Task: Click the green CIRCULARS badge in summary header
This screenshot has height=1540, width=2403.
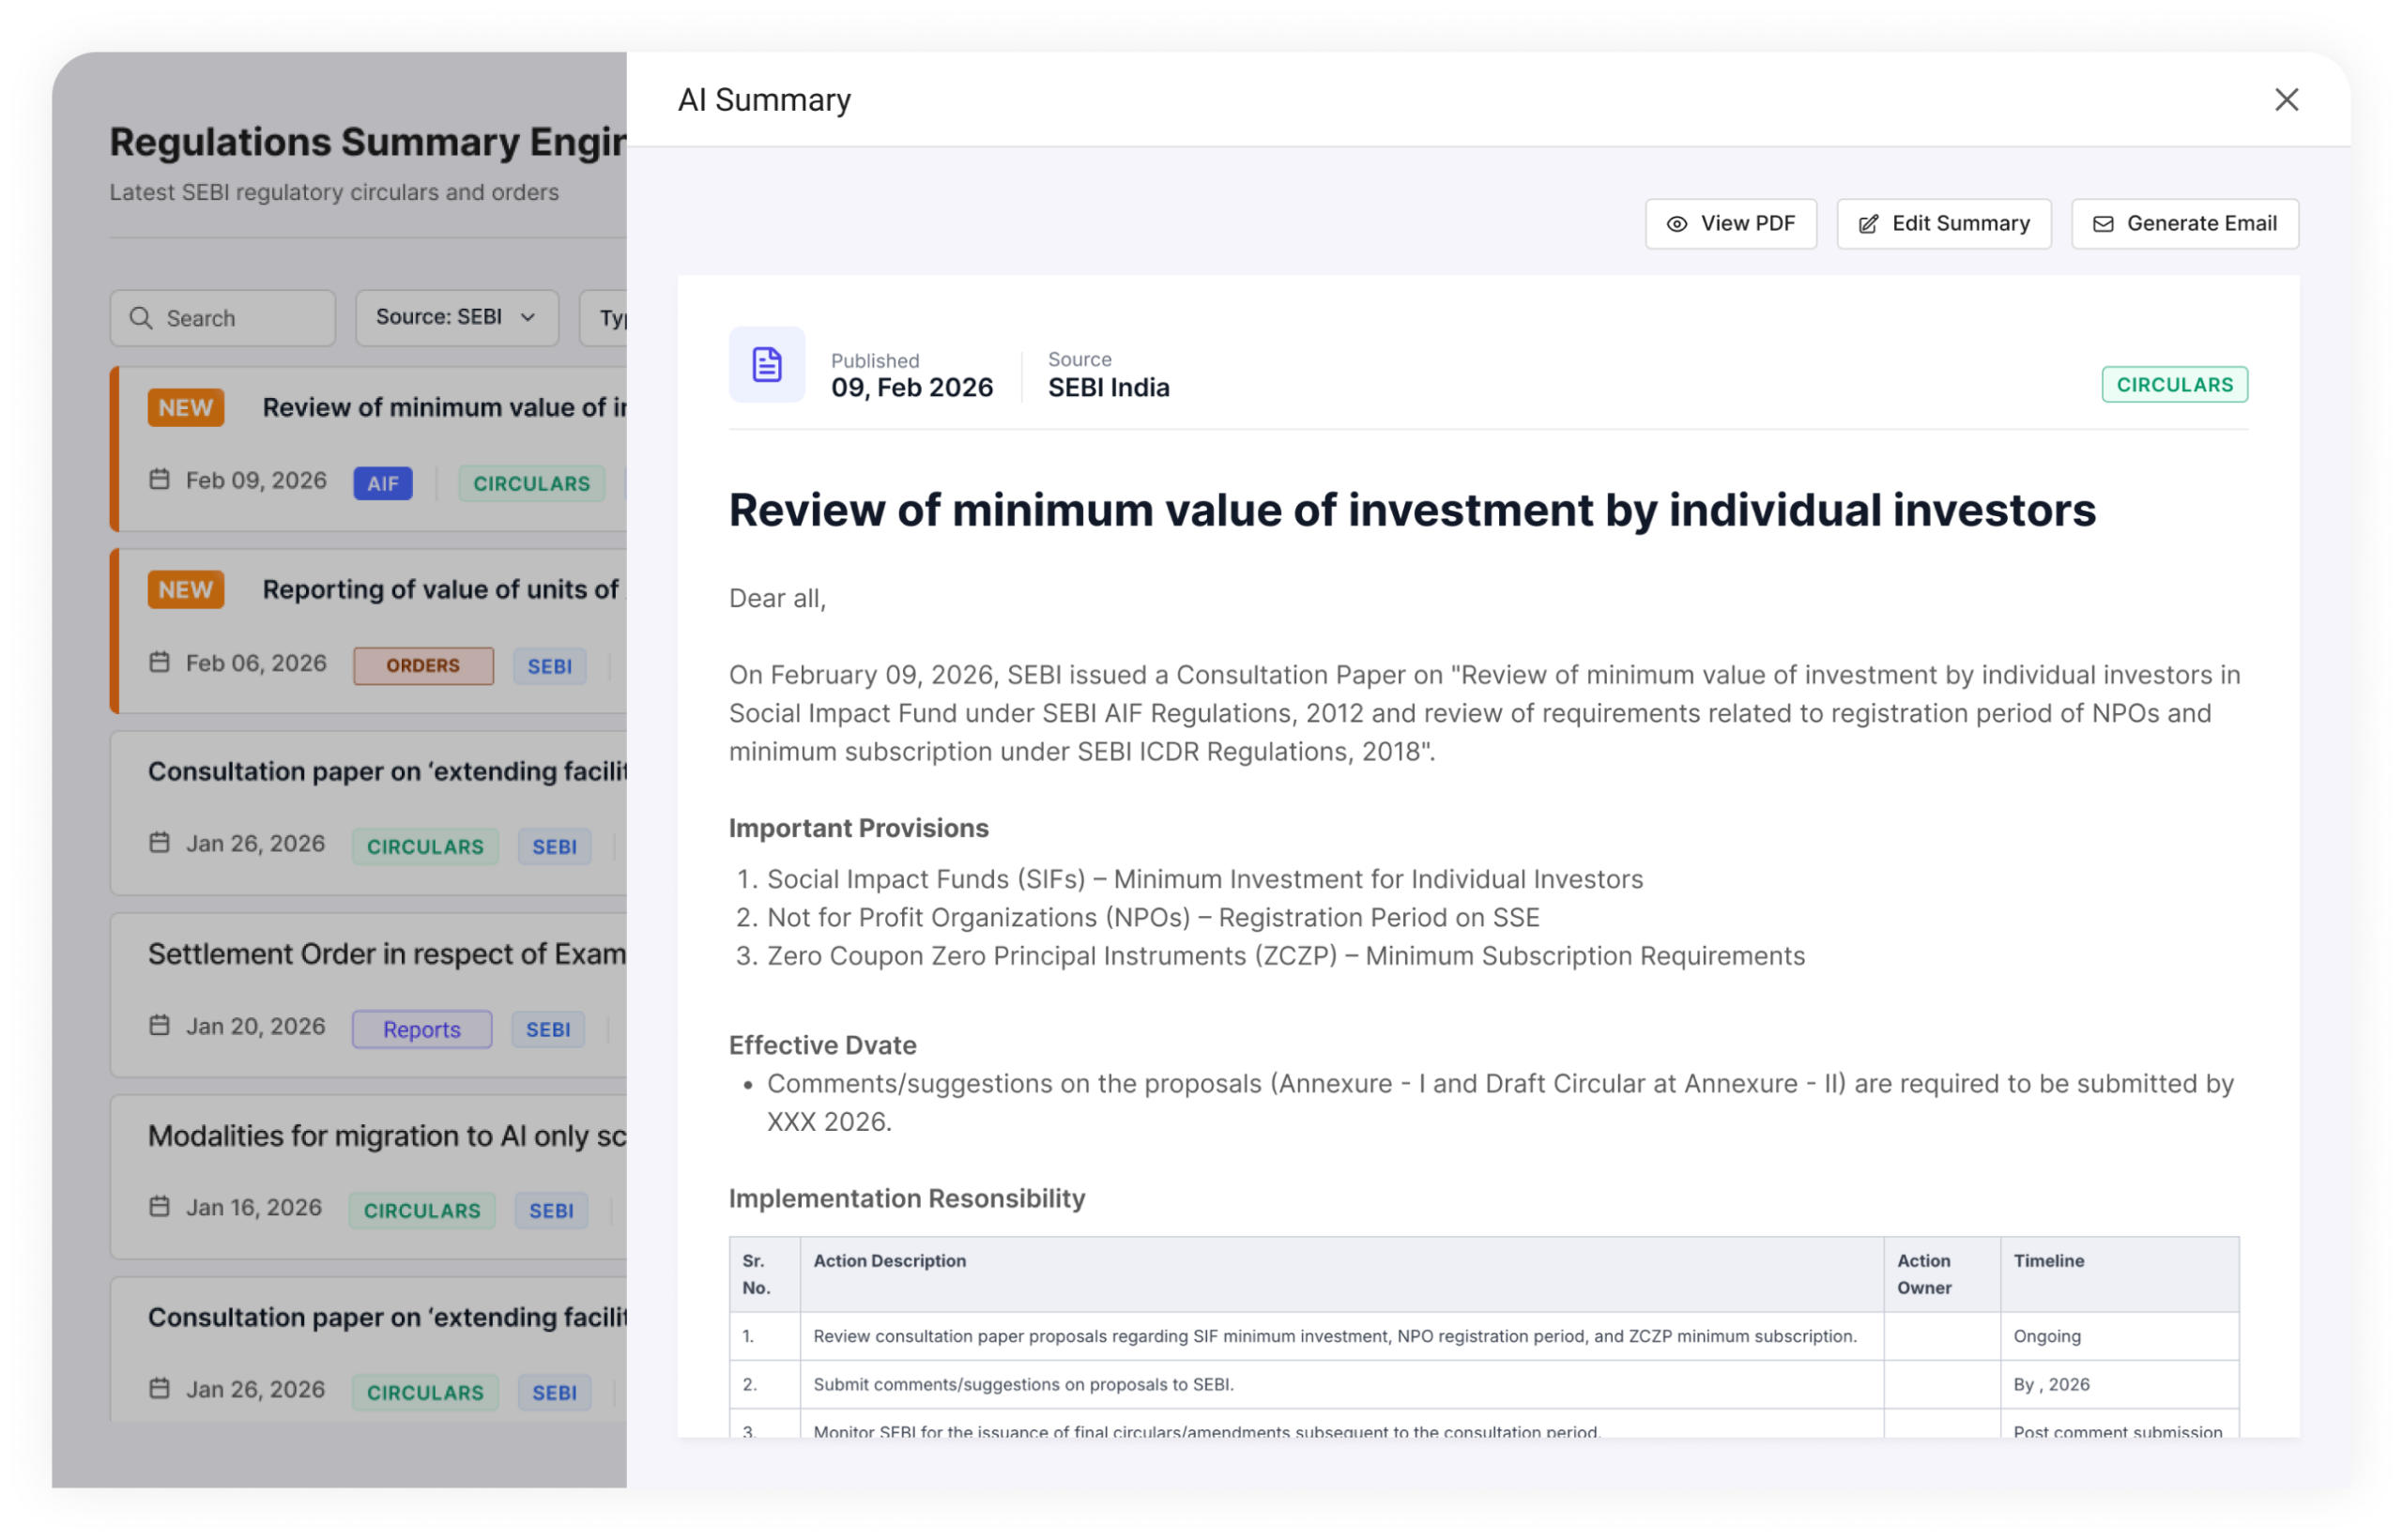Action: (x=2174, y=385)
